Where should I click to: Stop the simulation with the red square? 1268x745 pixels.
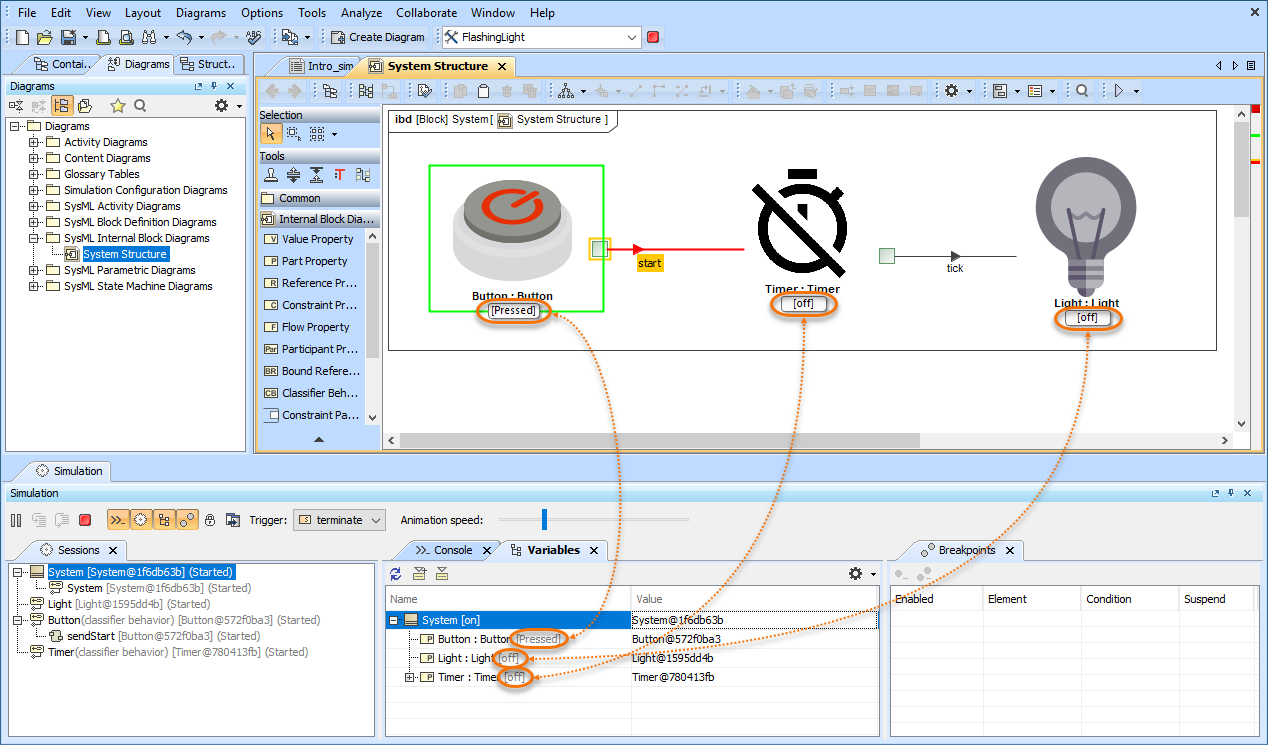point(85,520)
